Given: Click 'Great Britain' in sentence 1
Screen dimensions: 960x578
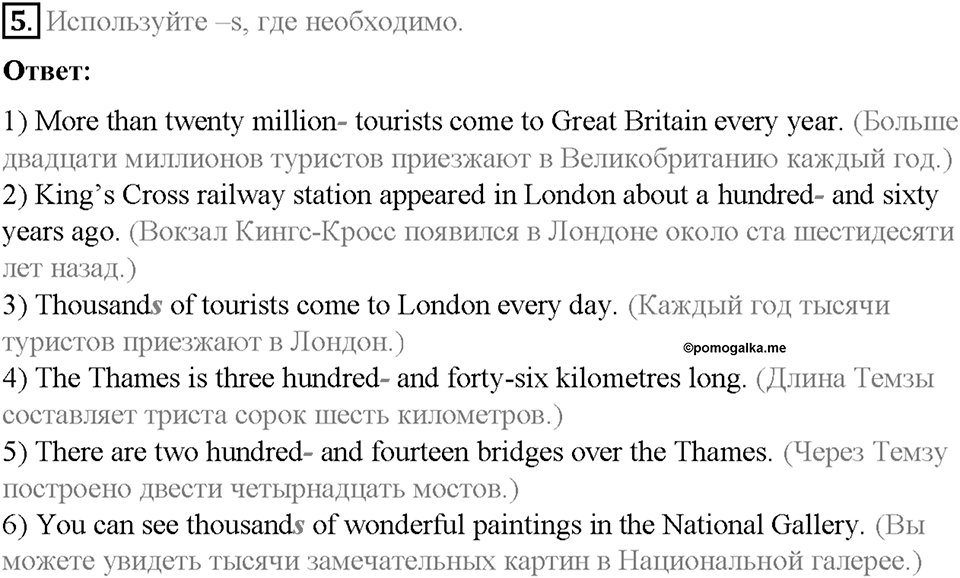Looking at the screenshot, I should coord(629,121).
